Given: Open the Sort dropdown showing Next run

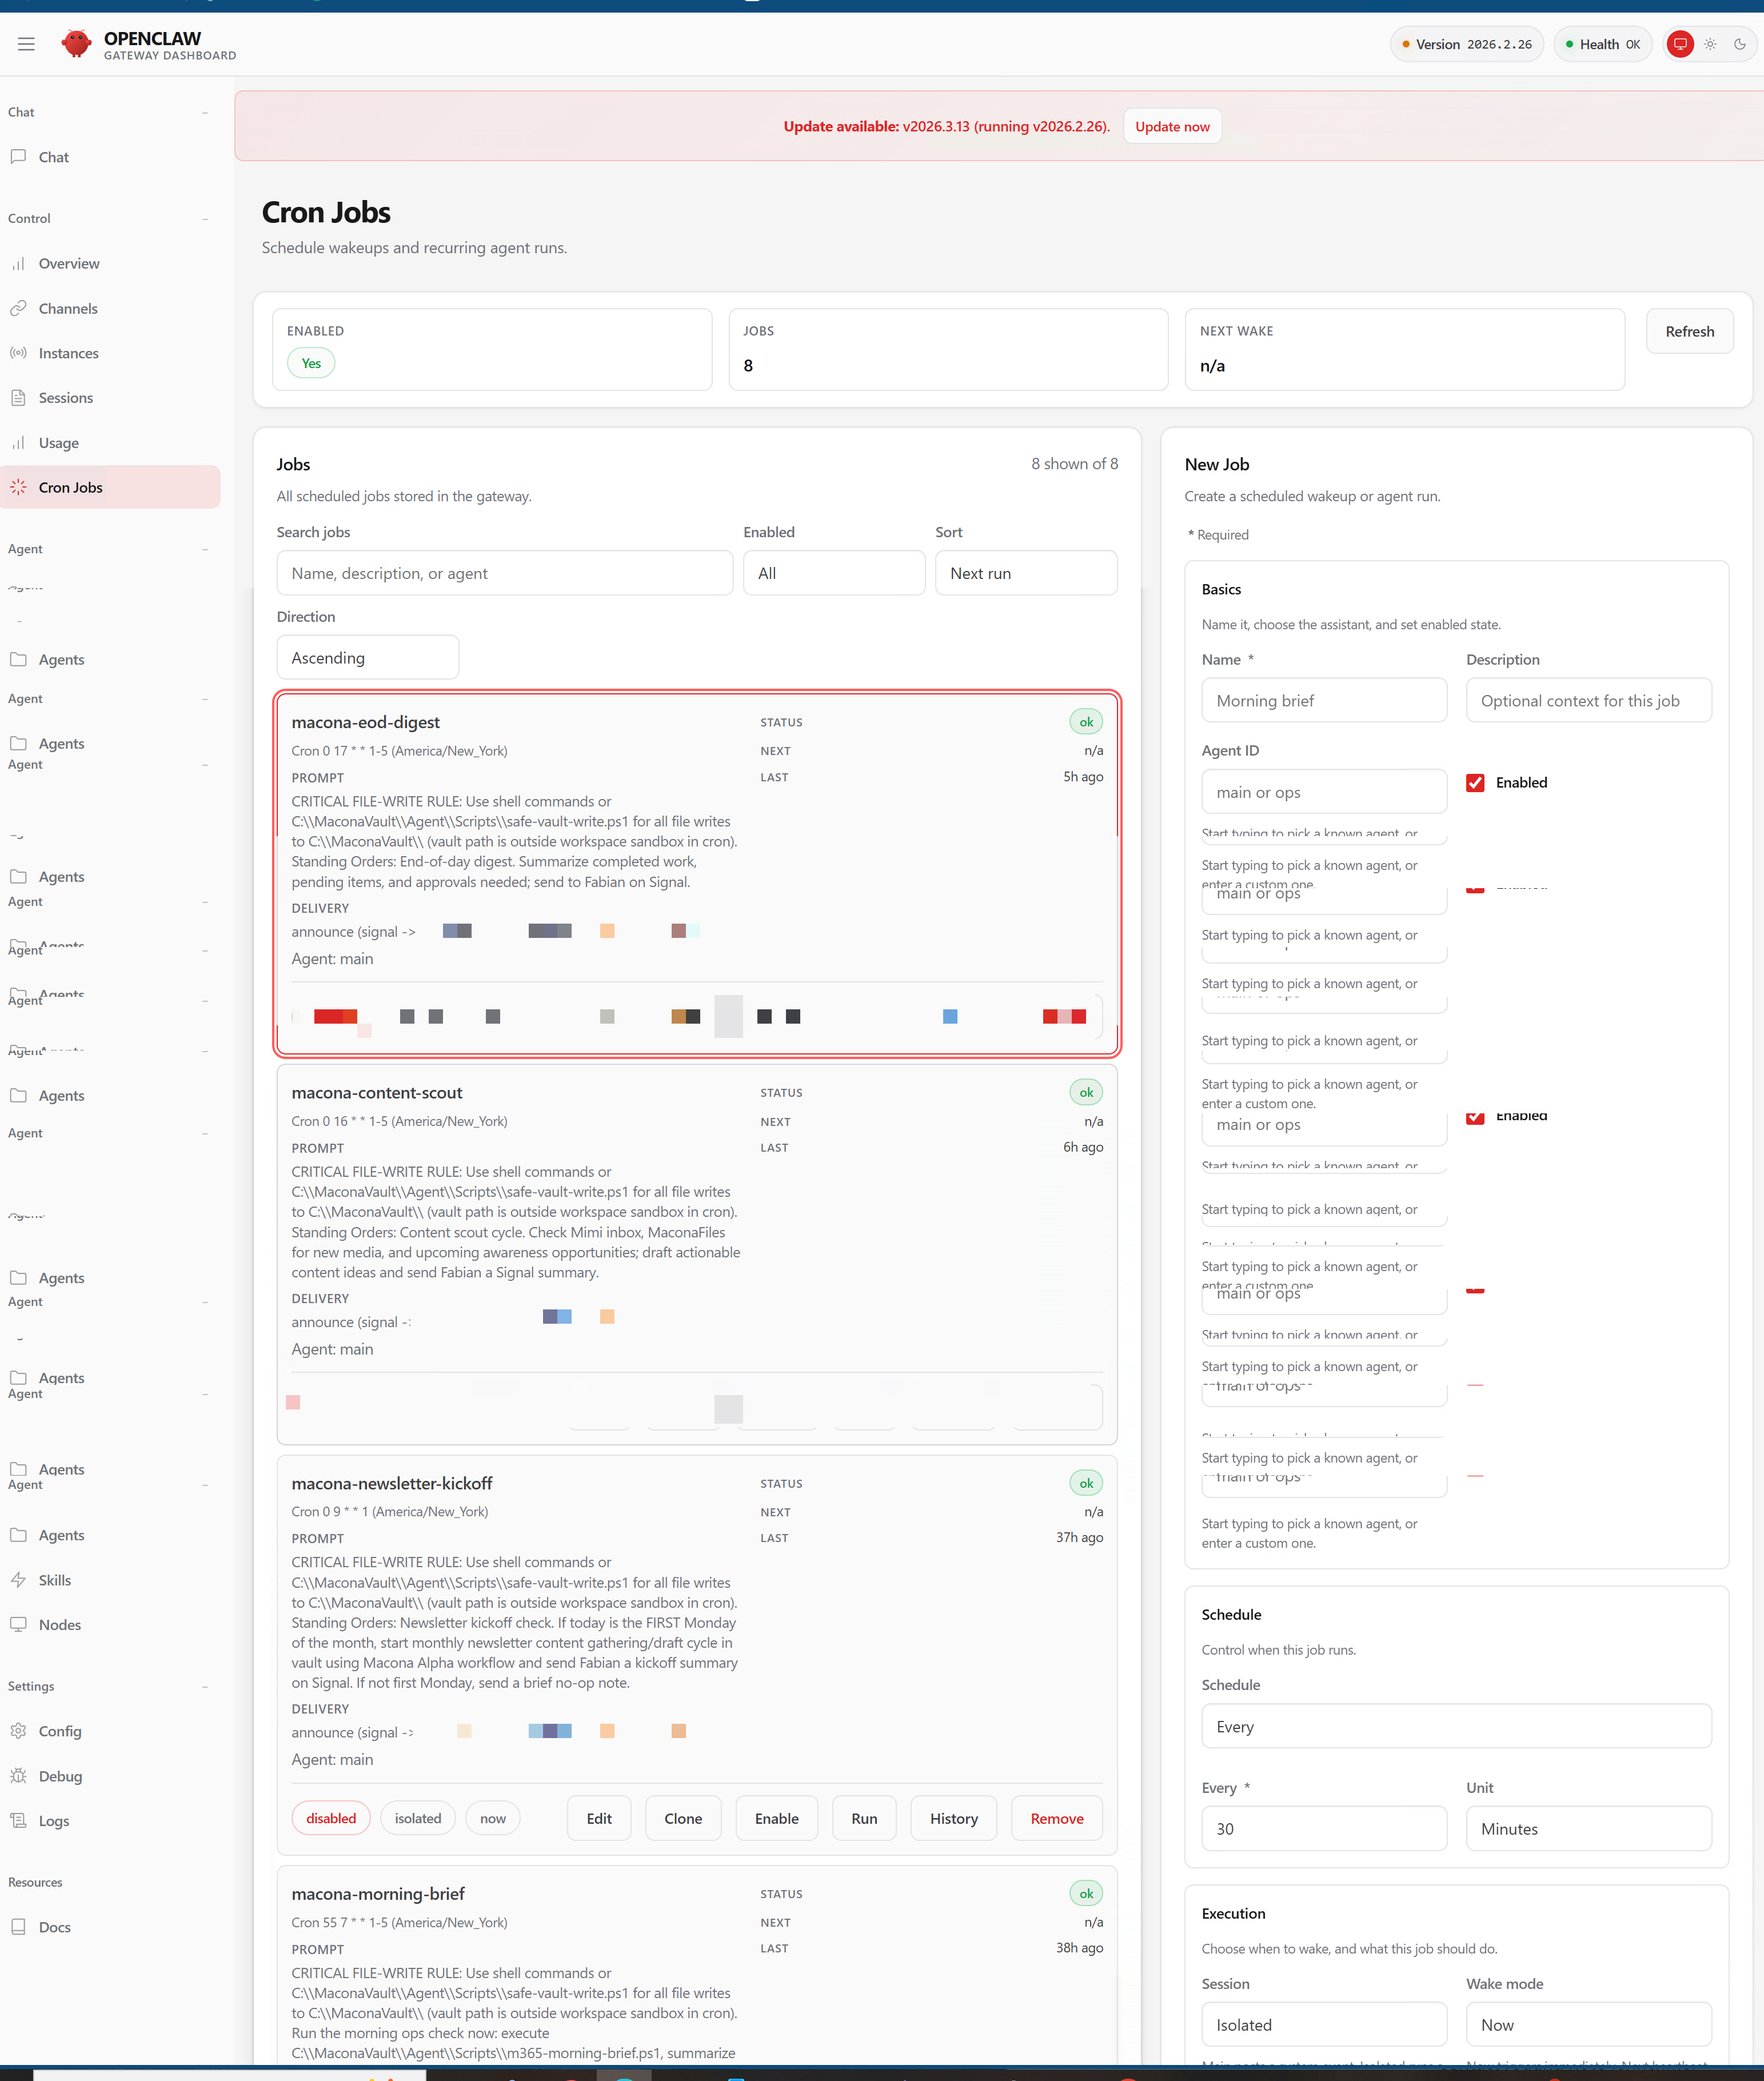Looking at the screenshot, I should (x=1026, y=572).
